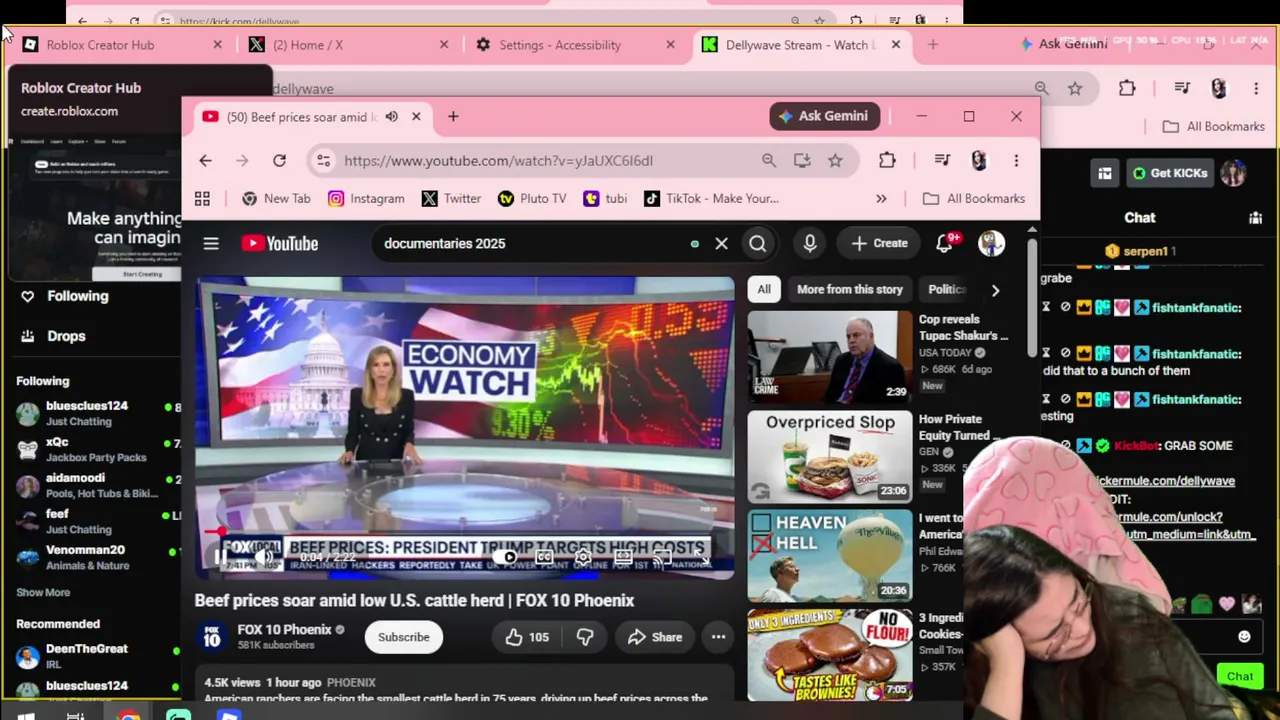1280x720 pixels.
Task: Open media controls icon in YouTube window
Action: [942, 160]
